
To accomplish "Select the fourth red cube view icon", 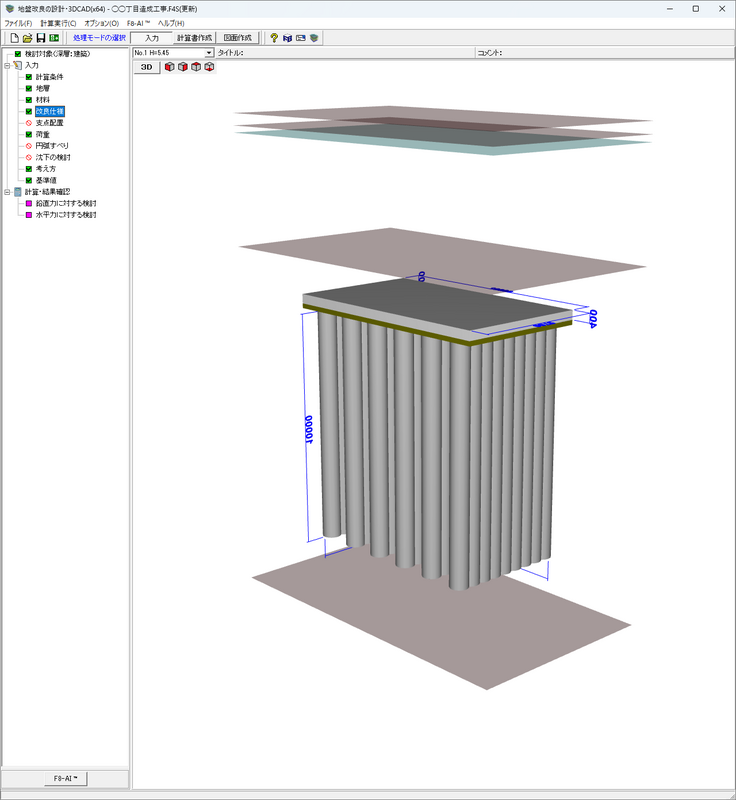I will click(209, 68).
